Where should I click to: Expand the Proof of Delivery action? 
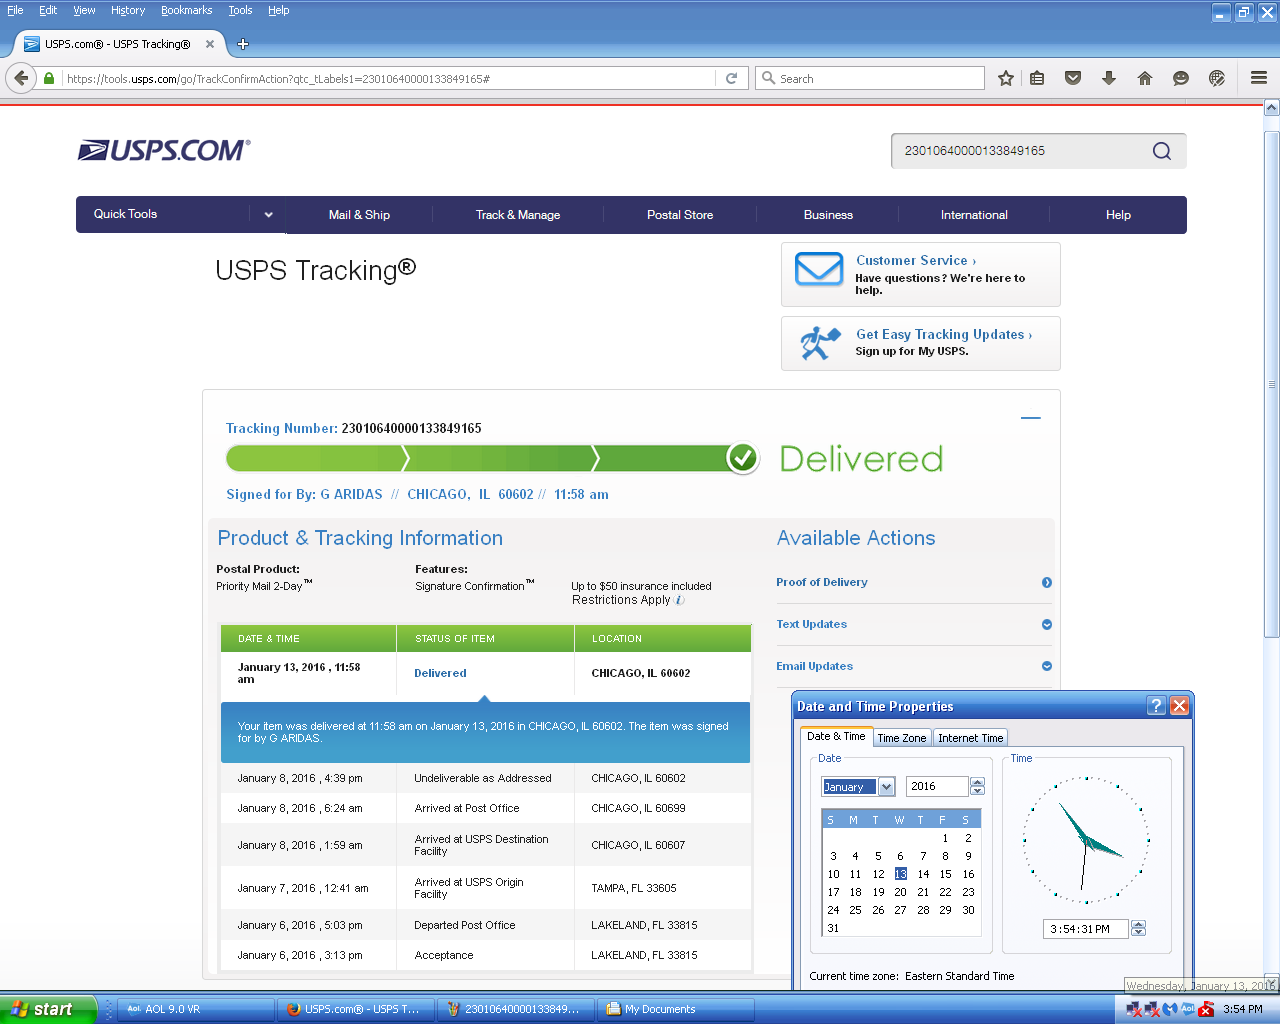(x=1047, y=582)
